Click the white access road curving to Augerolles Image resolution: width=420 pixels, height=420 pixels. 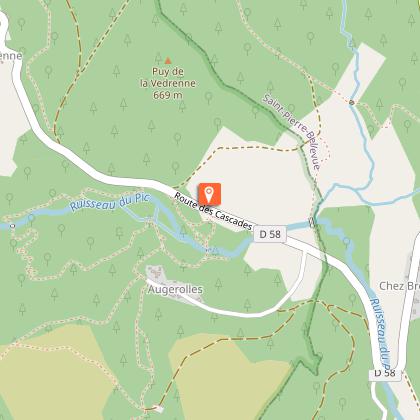click(253, 303)
